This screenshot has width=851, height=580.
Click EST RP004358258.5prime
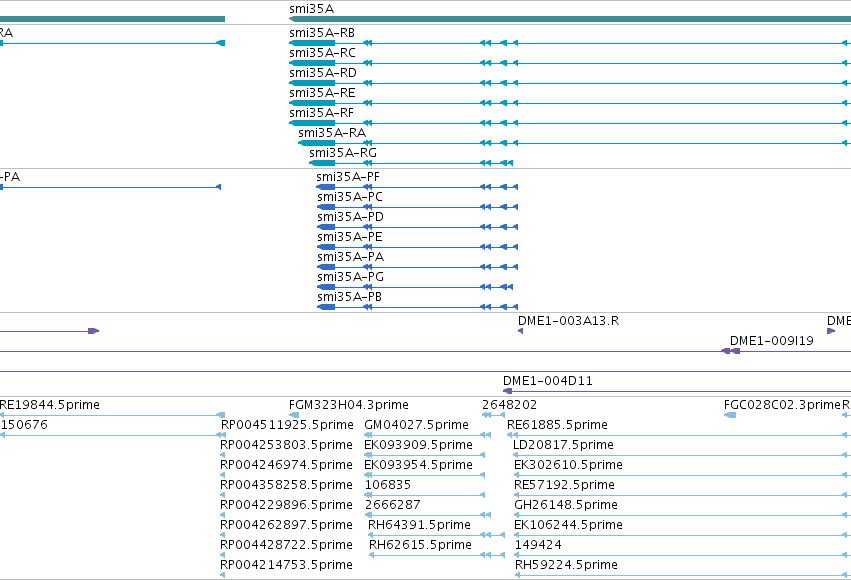[287, 485]
